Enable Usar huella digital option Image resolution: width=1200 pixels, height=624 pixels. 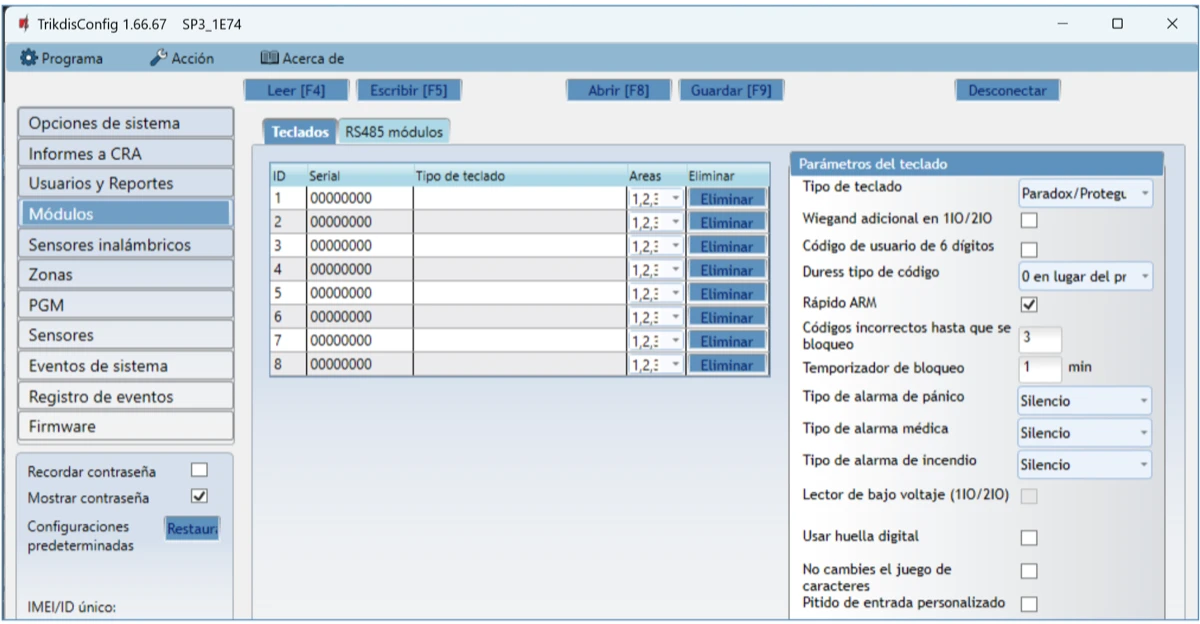(x=1029, y=538)
